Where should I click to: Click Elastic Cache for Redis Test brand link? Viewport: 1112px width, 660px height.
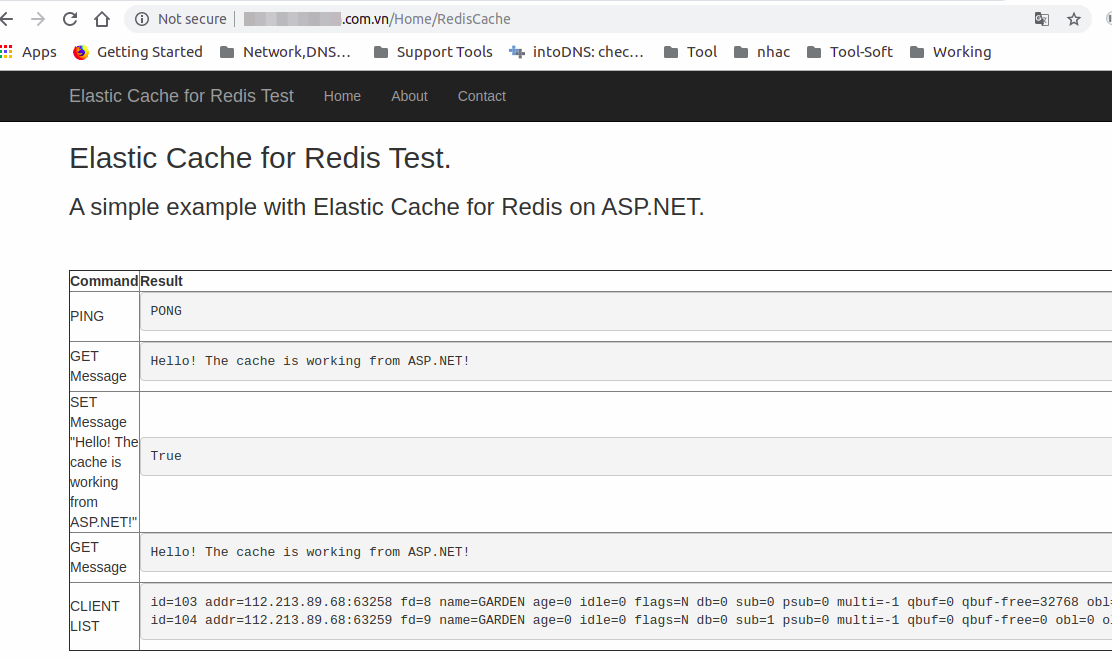[181, 96]
